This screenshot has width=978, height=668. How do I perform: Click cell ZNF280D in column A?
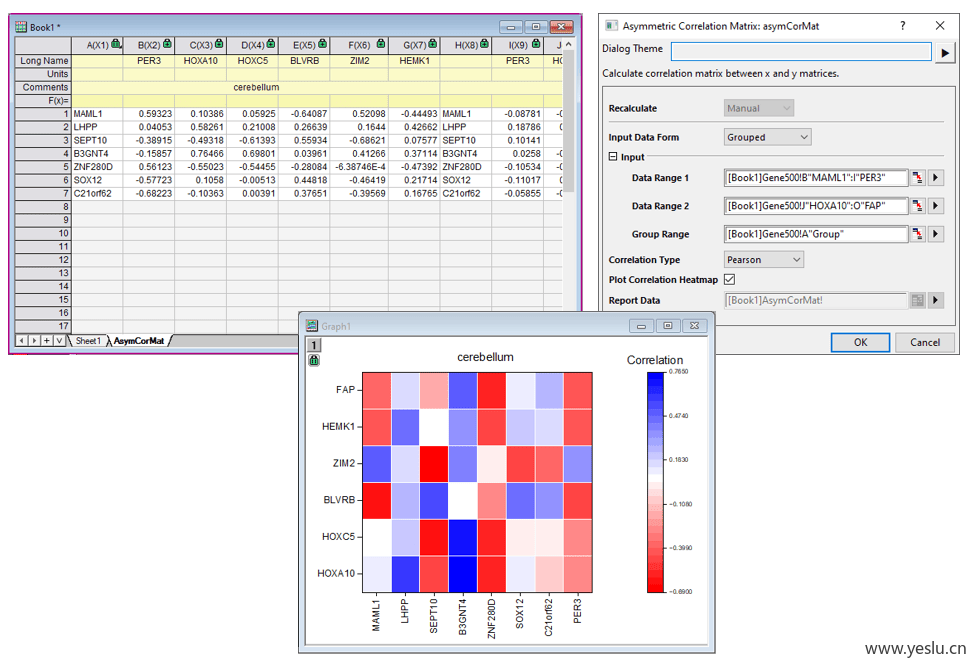pos(97,167)
